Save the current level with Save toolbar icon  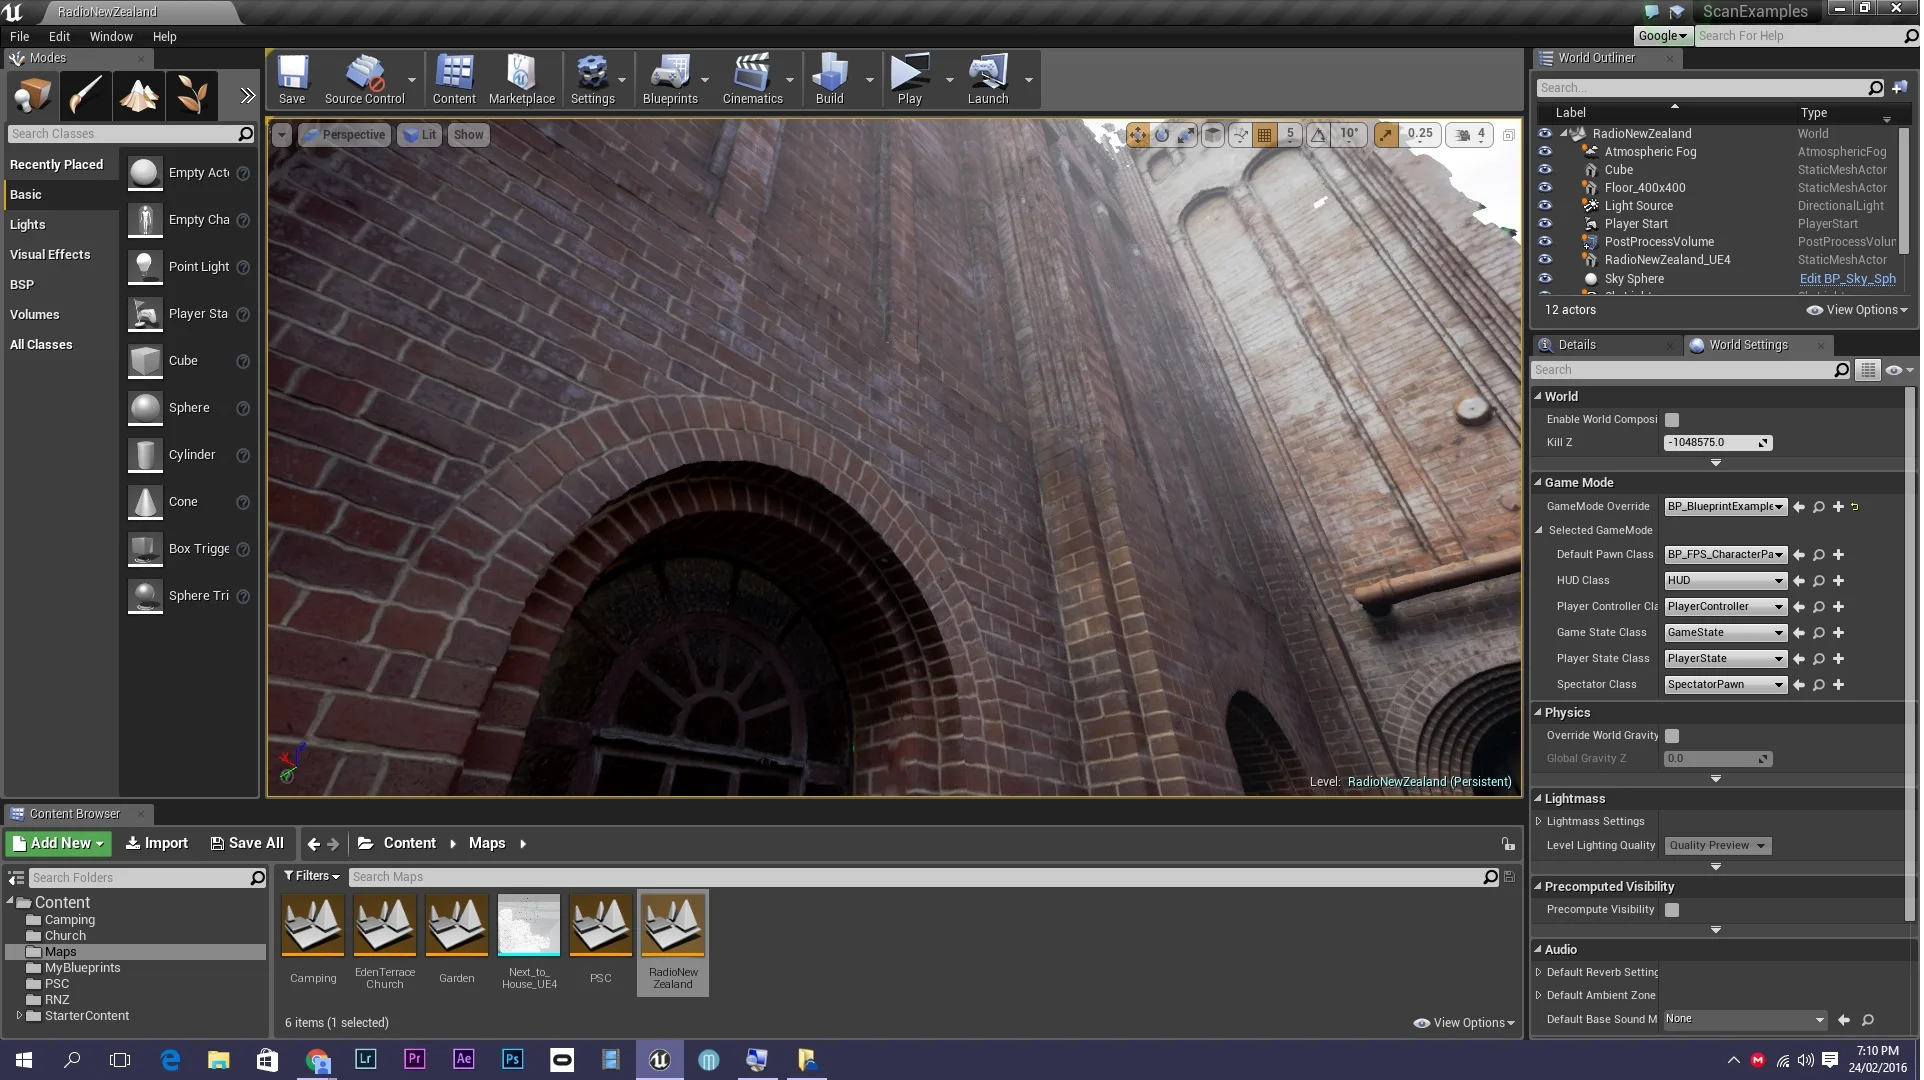292,79
